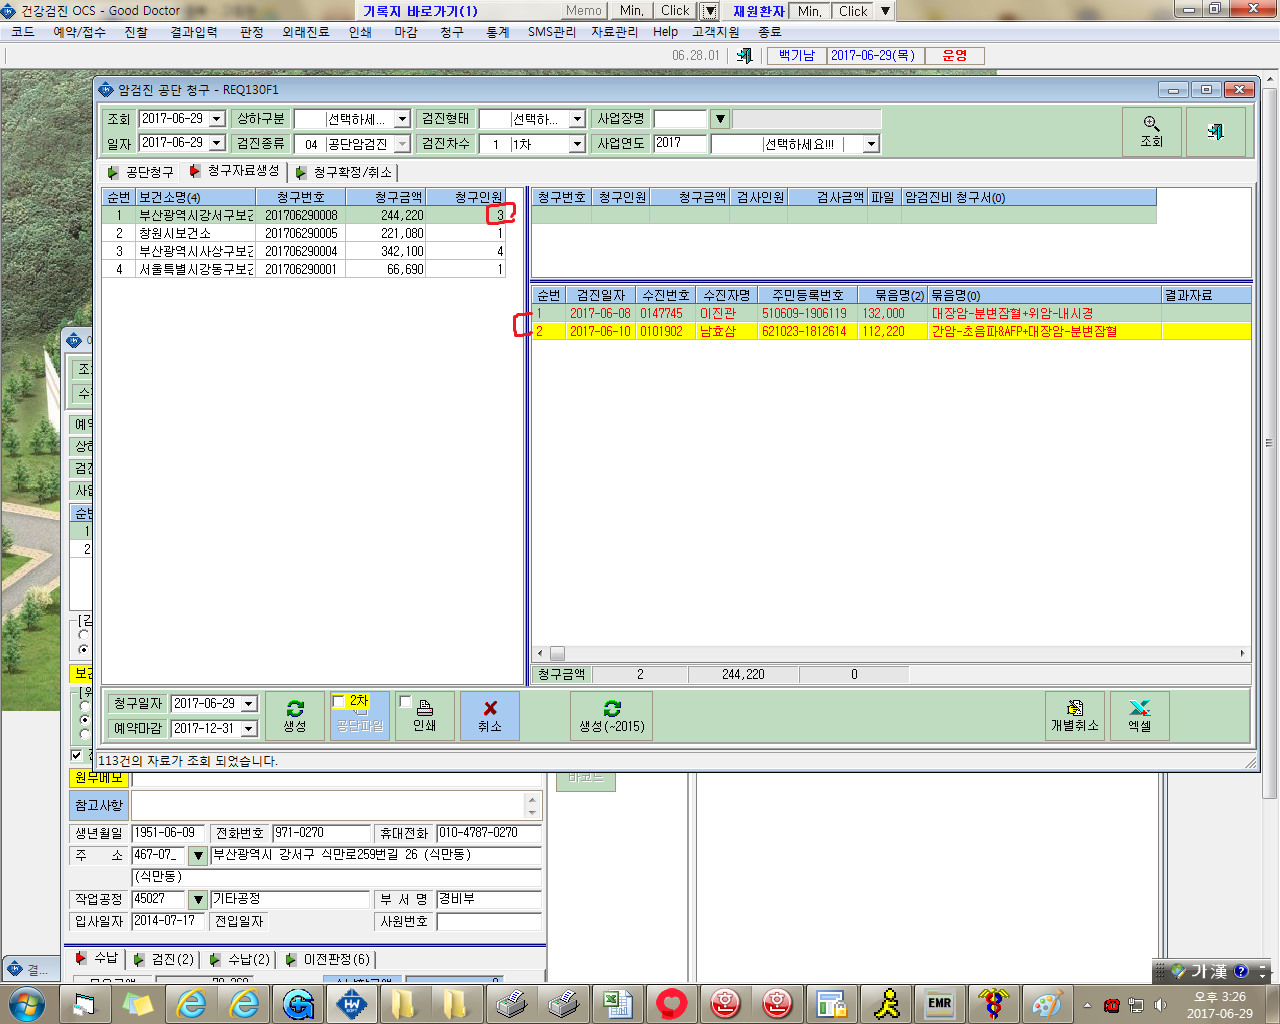Tick the checkbox next to the 인쇄 button
The width and height of the screenshot is (1280, 1024).
coord(405,702)
